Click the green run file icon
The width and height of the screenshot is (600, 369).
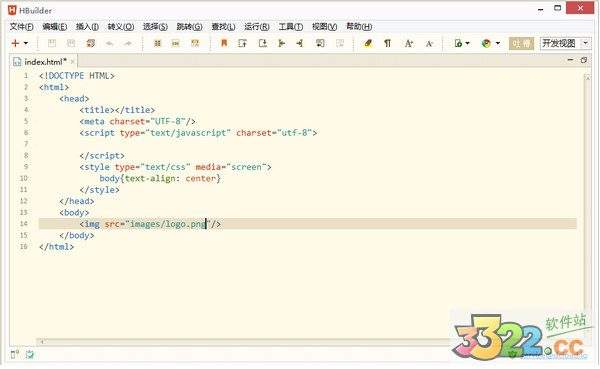click(458, 43)
